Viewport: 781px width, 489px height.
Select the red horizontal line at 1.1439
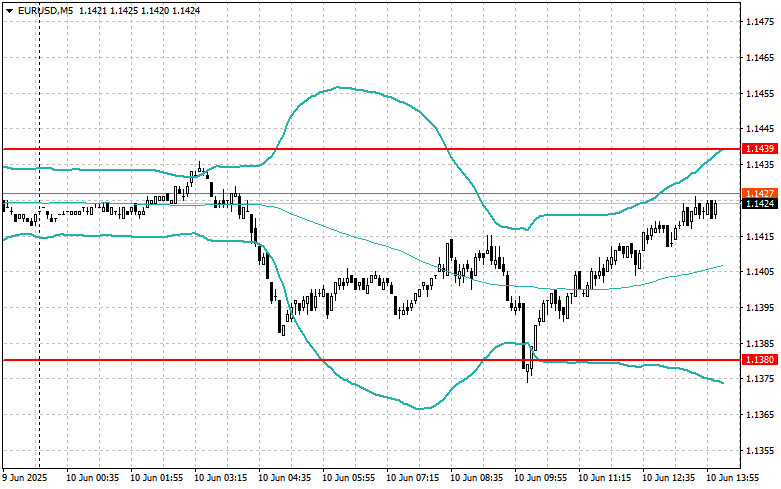point(371,149)
